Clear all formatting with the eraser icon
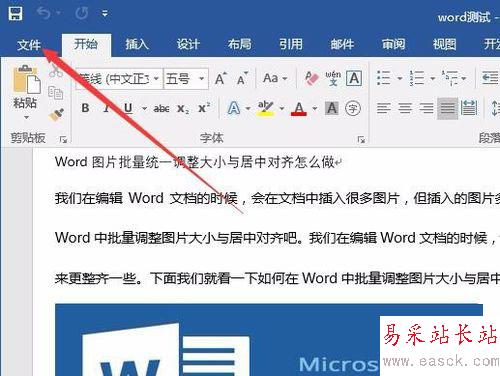 coord(312,78)
